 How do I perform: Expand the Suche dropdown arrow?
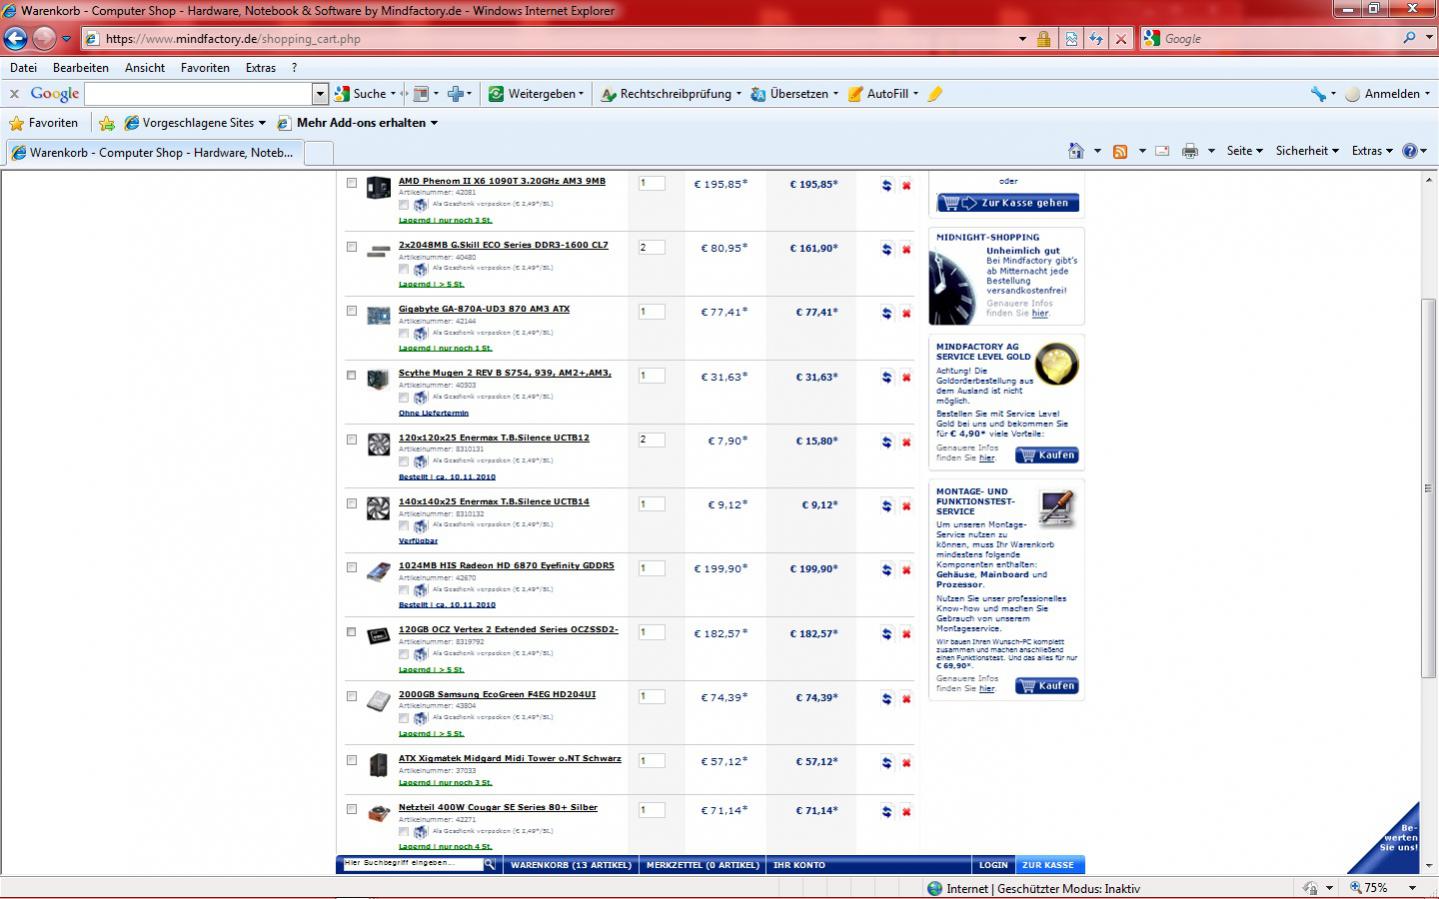[x=393, y=94]
